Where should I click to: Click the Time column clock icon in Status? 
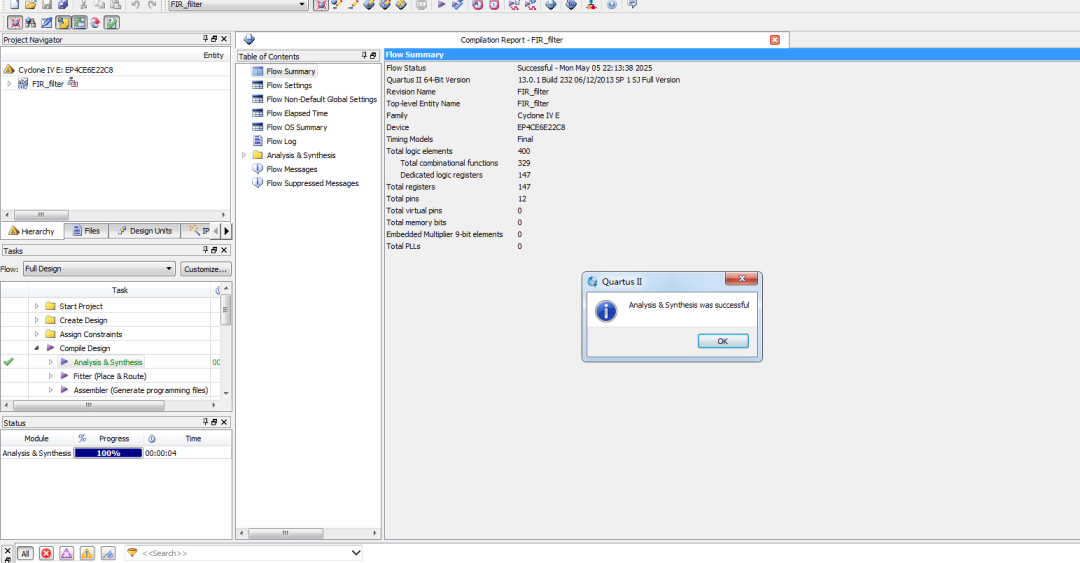[152, 438]
